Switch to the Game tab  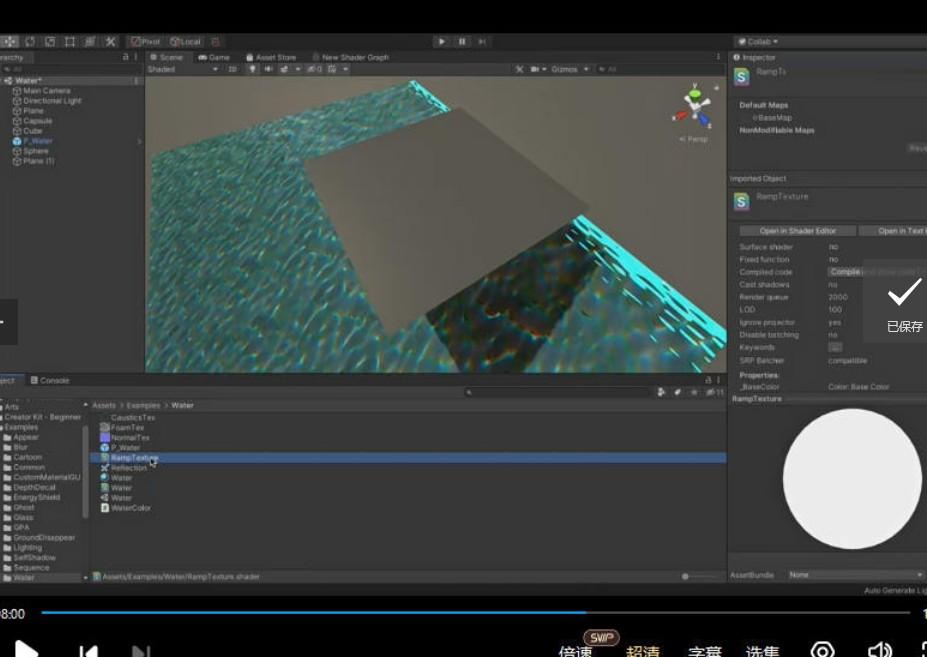point(214,58)
